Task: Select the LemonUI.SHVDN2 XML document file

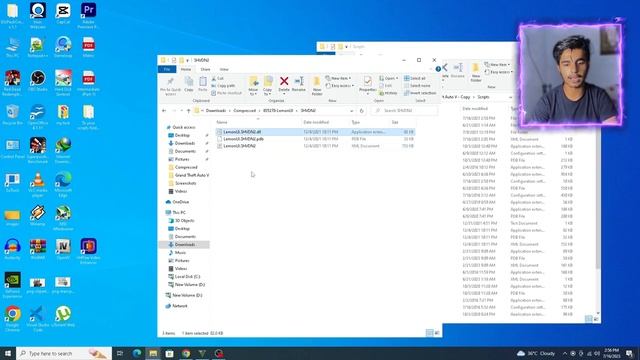Action: pos(315,146)
